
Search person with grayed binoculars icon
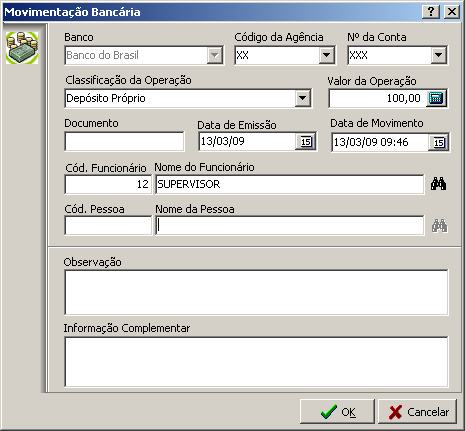pyautogui.click(x=439, y=226)
